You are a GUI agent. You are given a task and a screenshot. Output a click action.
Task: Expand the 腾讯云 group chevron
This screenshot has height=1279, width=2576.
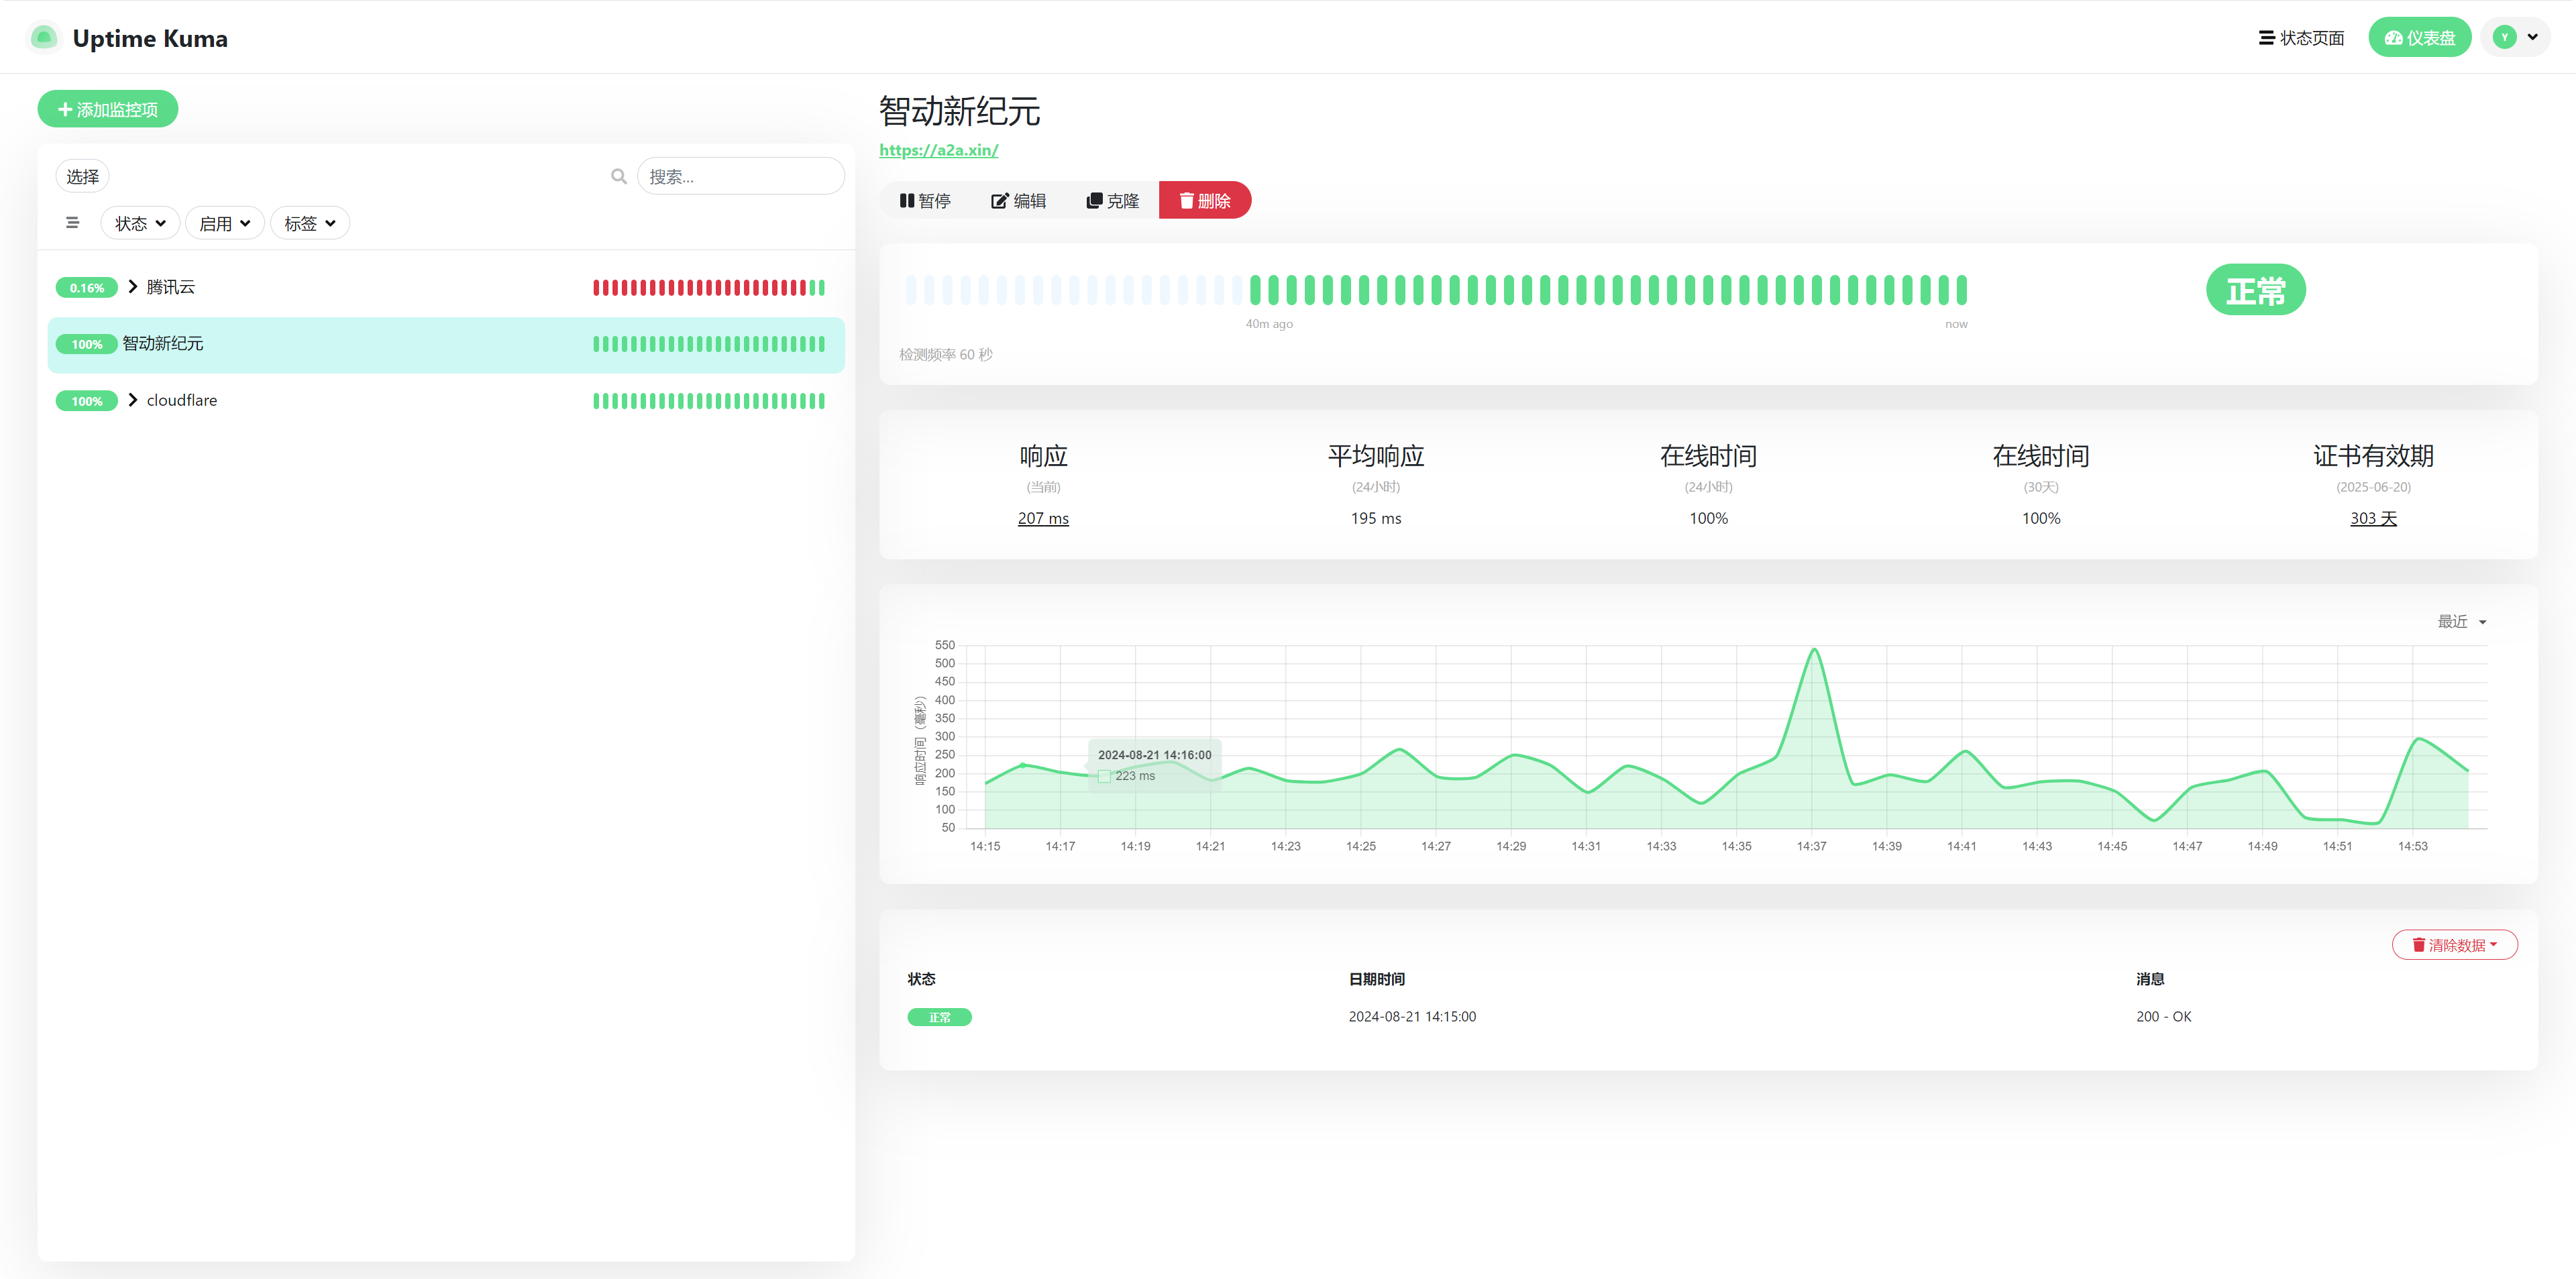[133, 287]
